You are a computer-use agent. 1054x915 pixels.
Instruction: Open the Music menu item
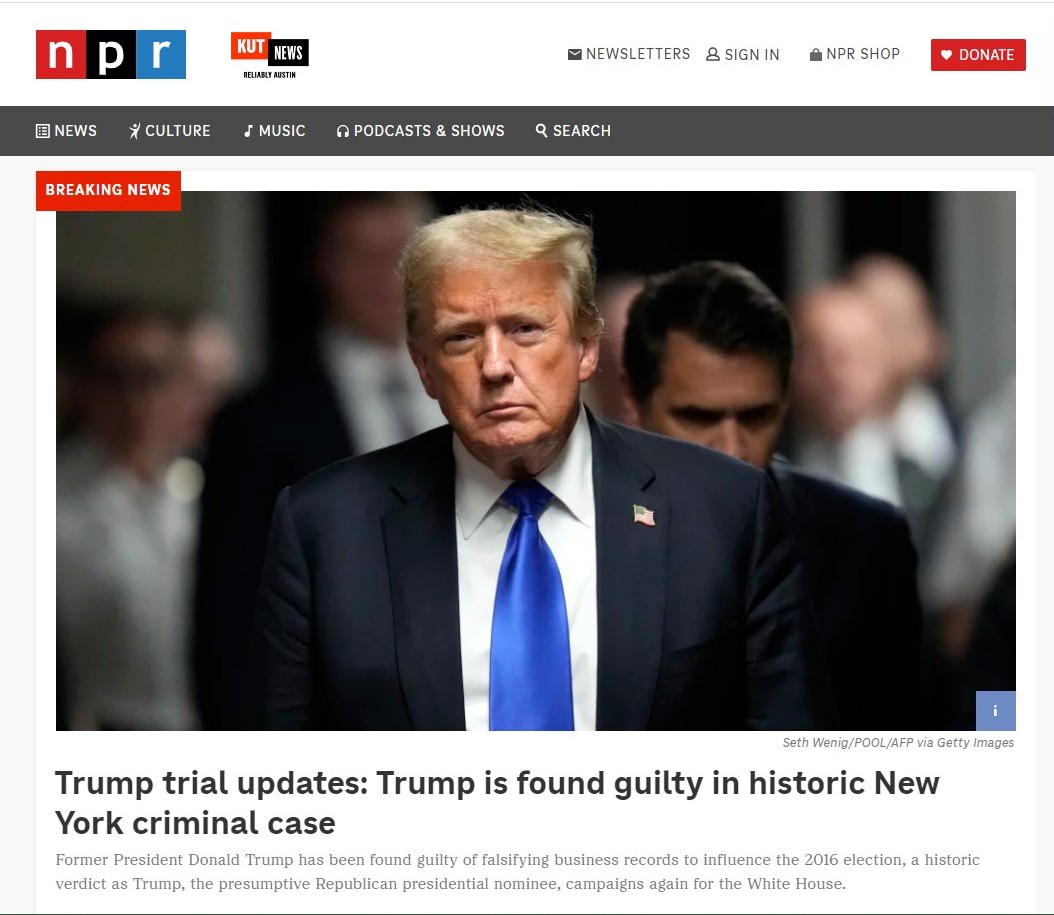275,131
